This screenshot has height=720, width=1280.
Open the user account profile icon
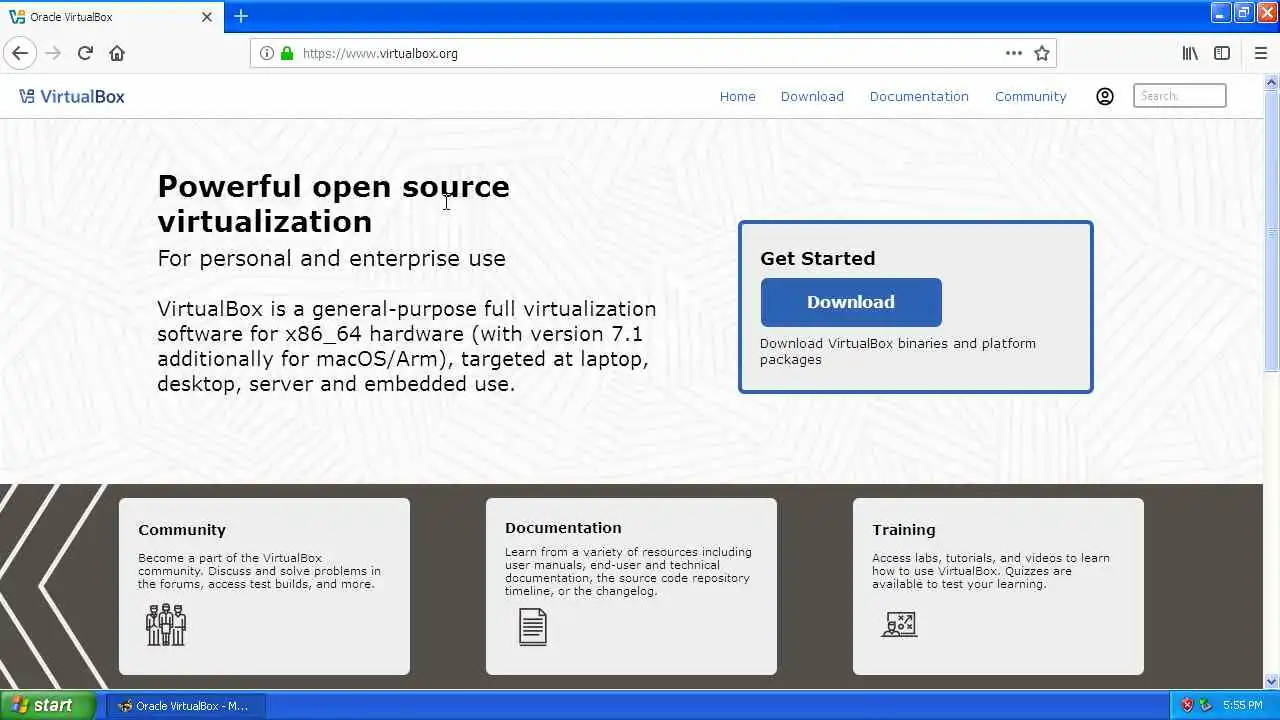click(x=1105, y=96)
